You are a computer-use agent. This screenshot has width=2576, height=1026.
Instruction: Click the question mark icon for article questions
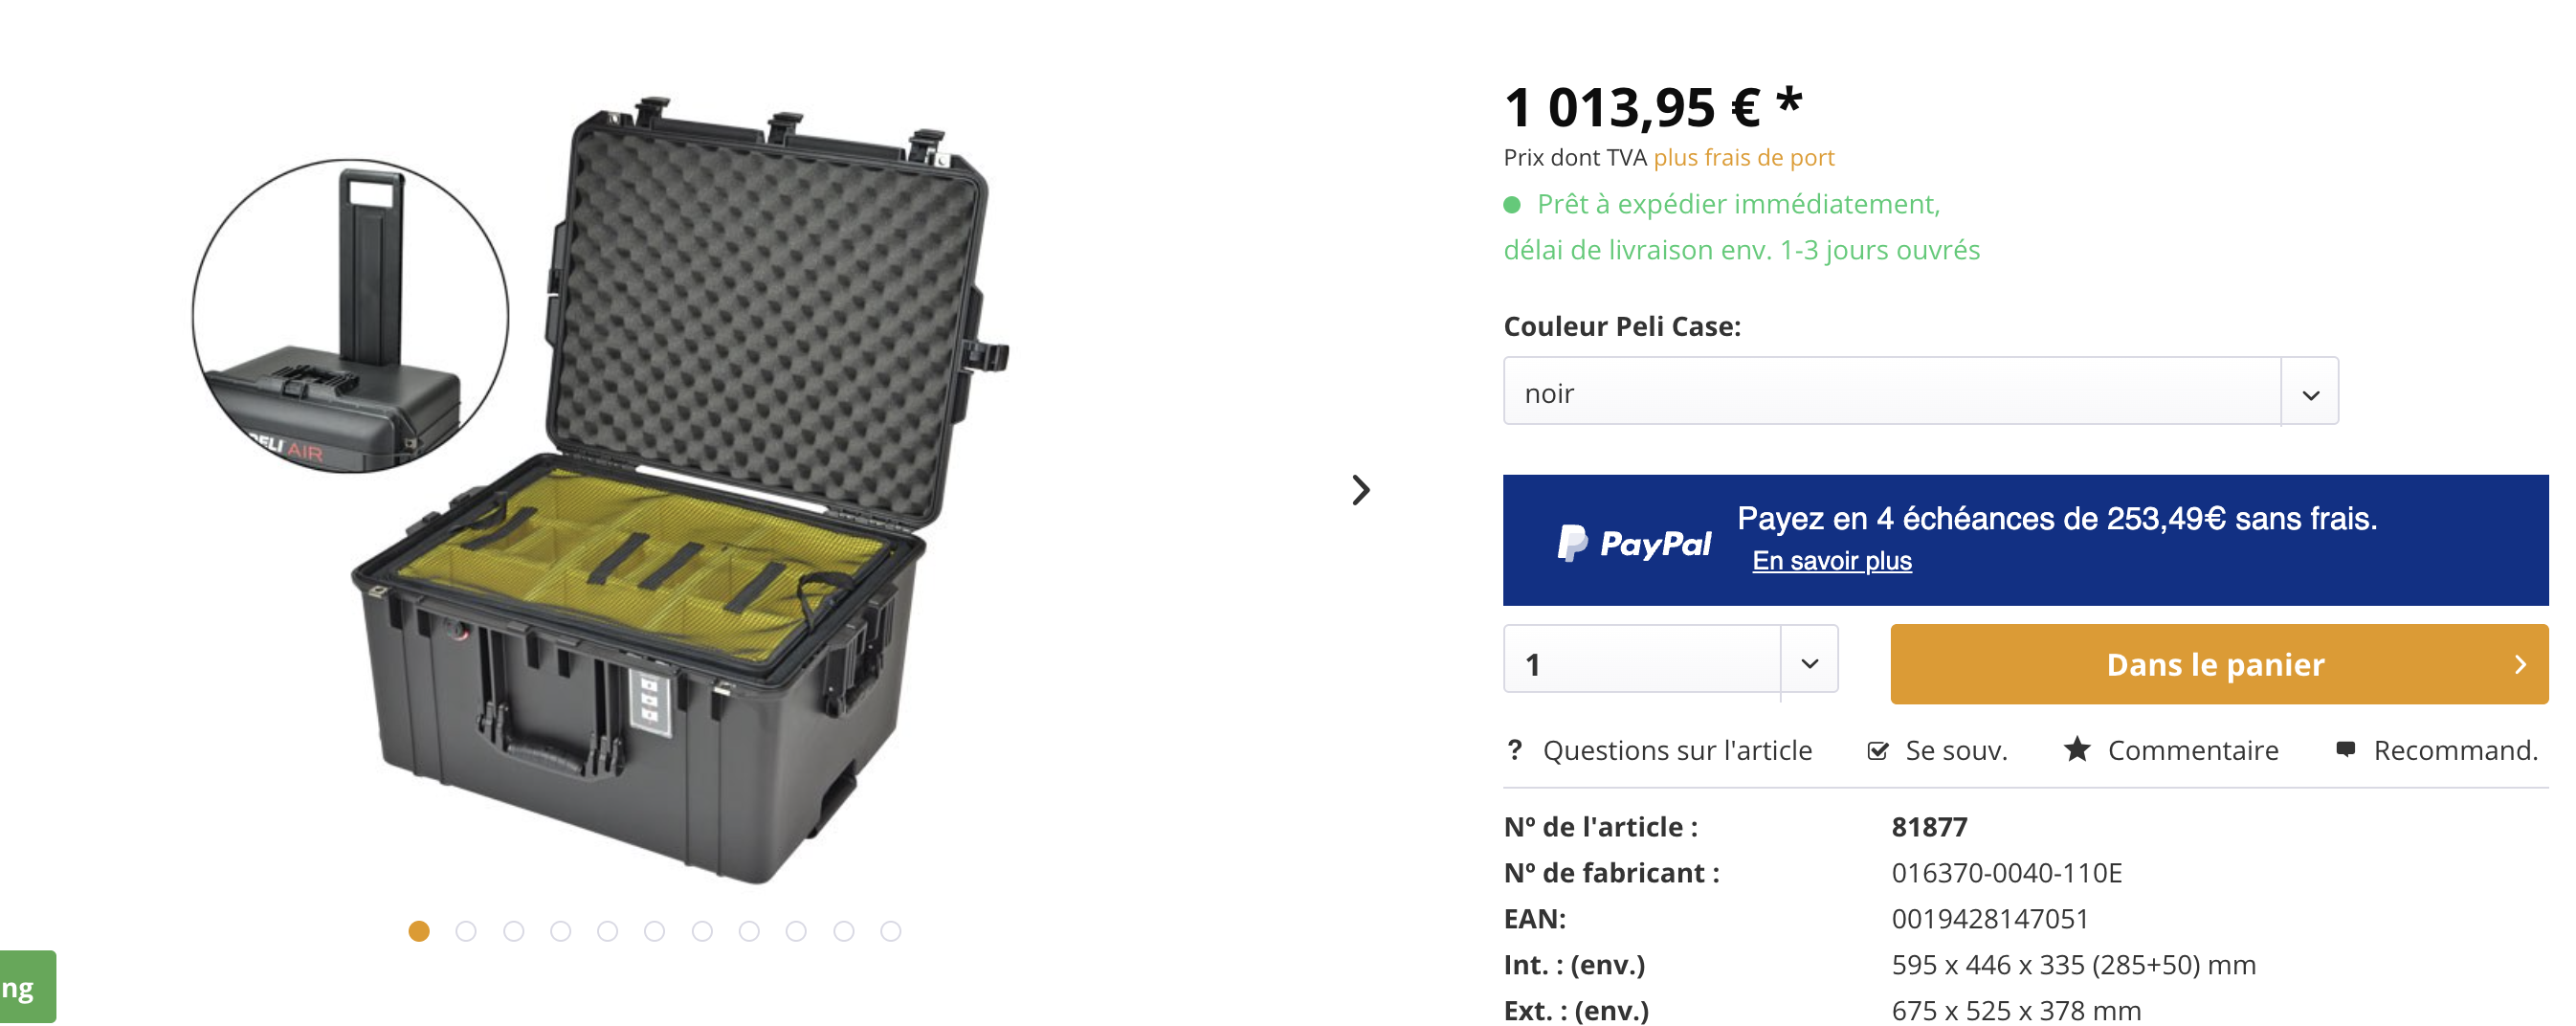[1515, 750]
